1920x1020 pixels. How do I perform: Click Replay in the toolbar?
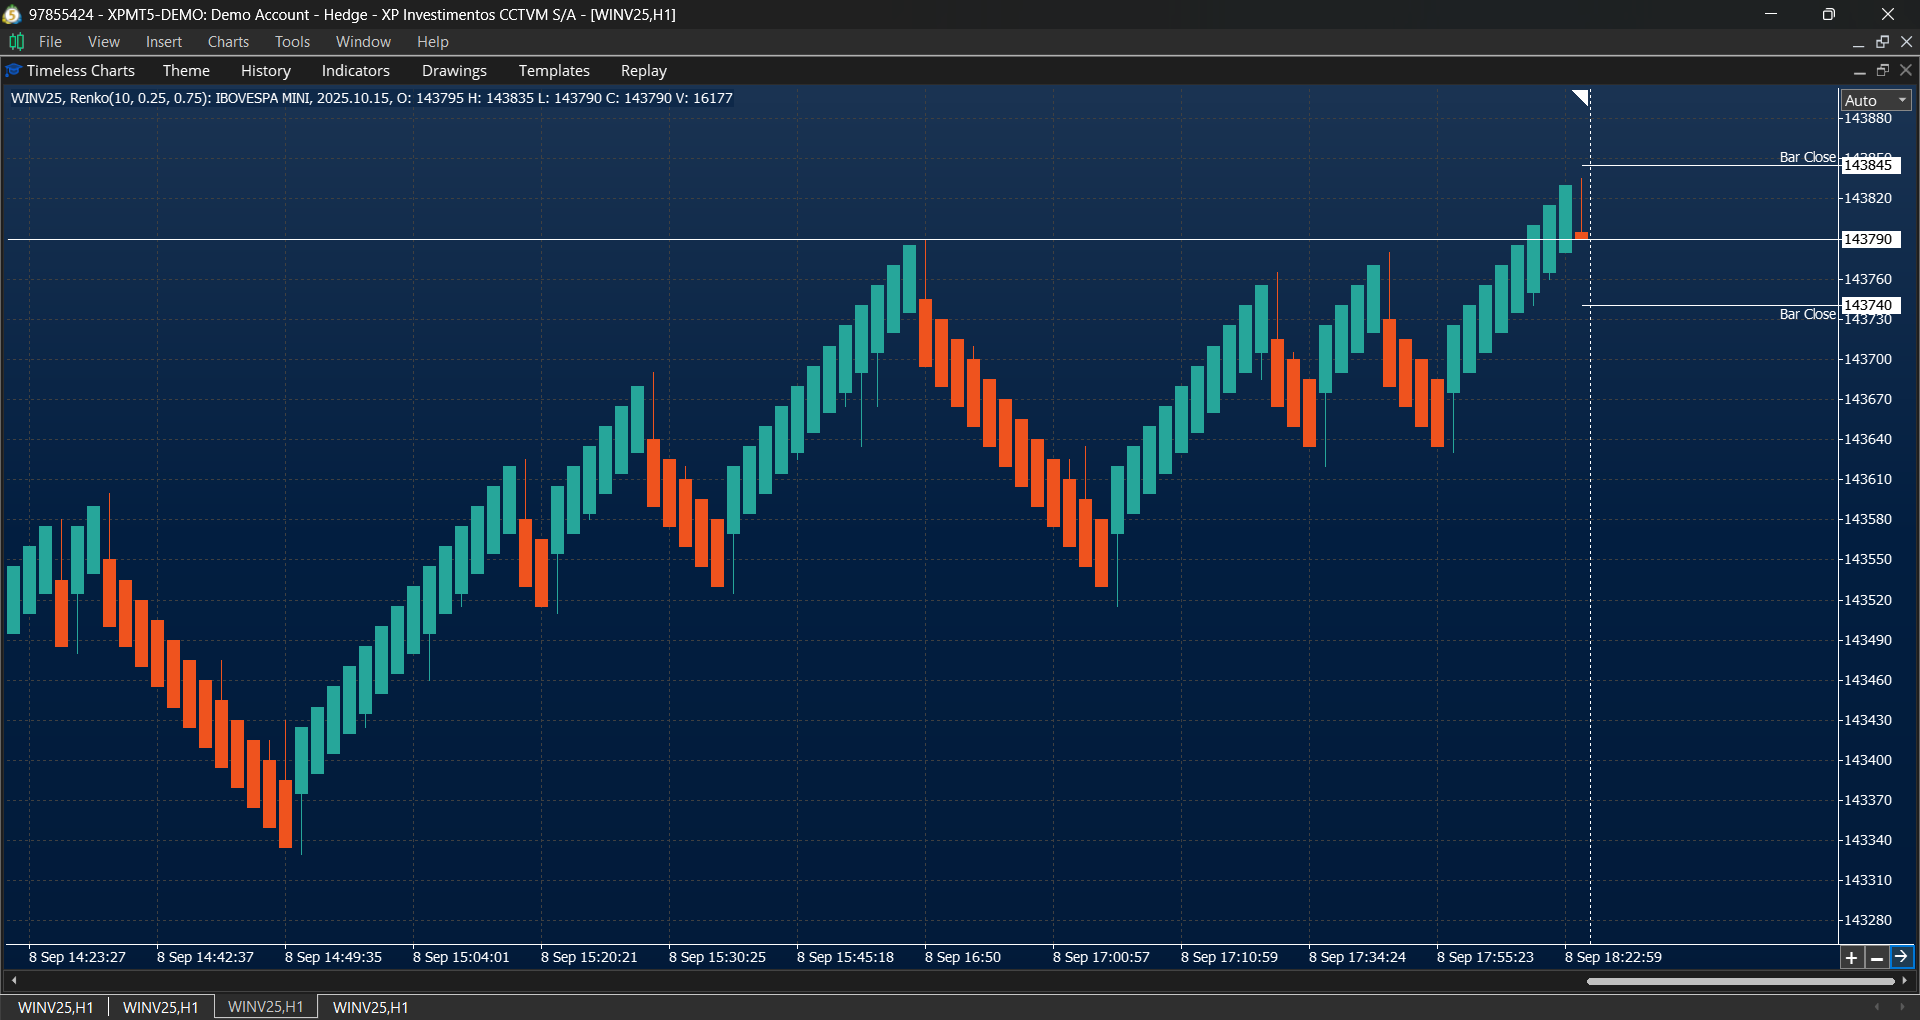pos(643,70)
